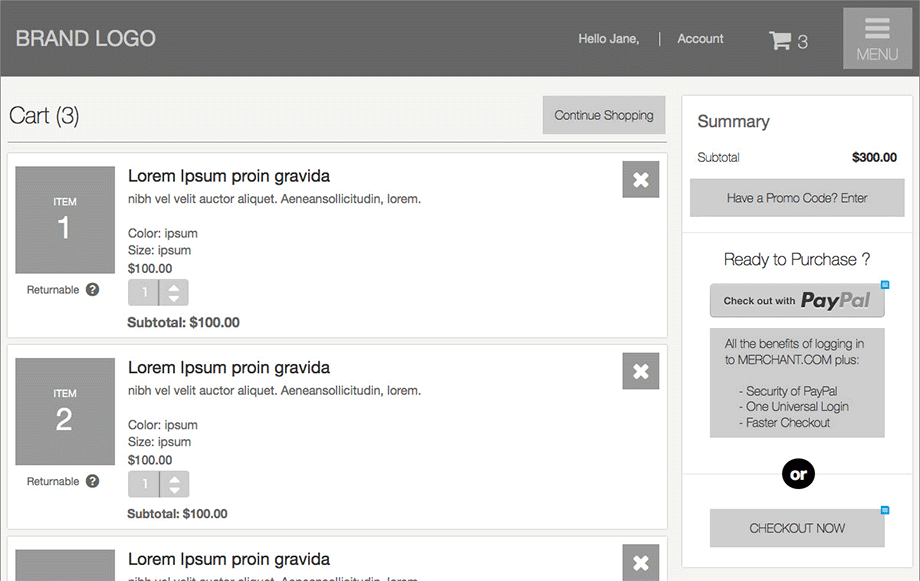The width and height of the screenshot is (920, 581).
Task: Open the Account link in header
Action: (x=700, y=39)
